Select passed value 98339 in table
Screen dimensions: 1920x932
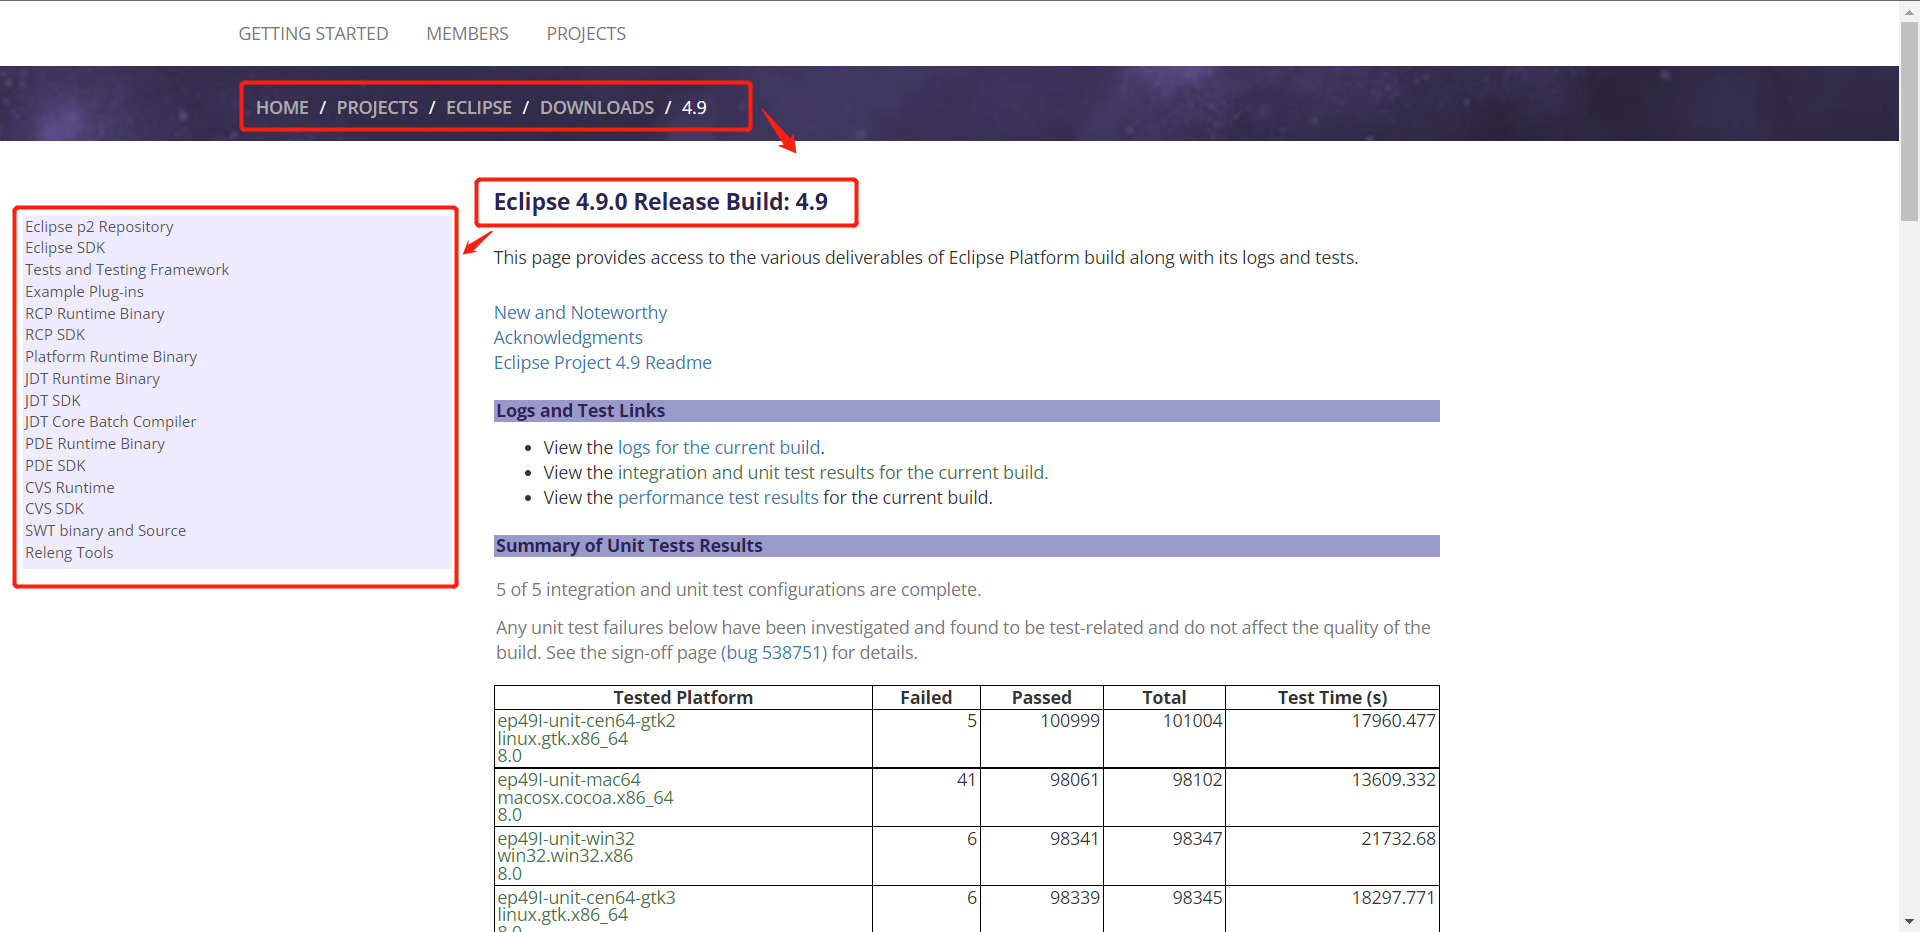coord(1075,898)
